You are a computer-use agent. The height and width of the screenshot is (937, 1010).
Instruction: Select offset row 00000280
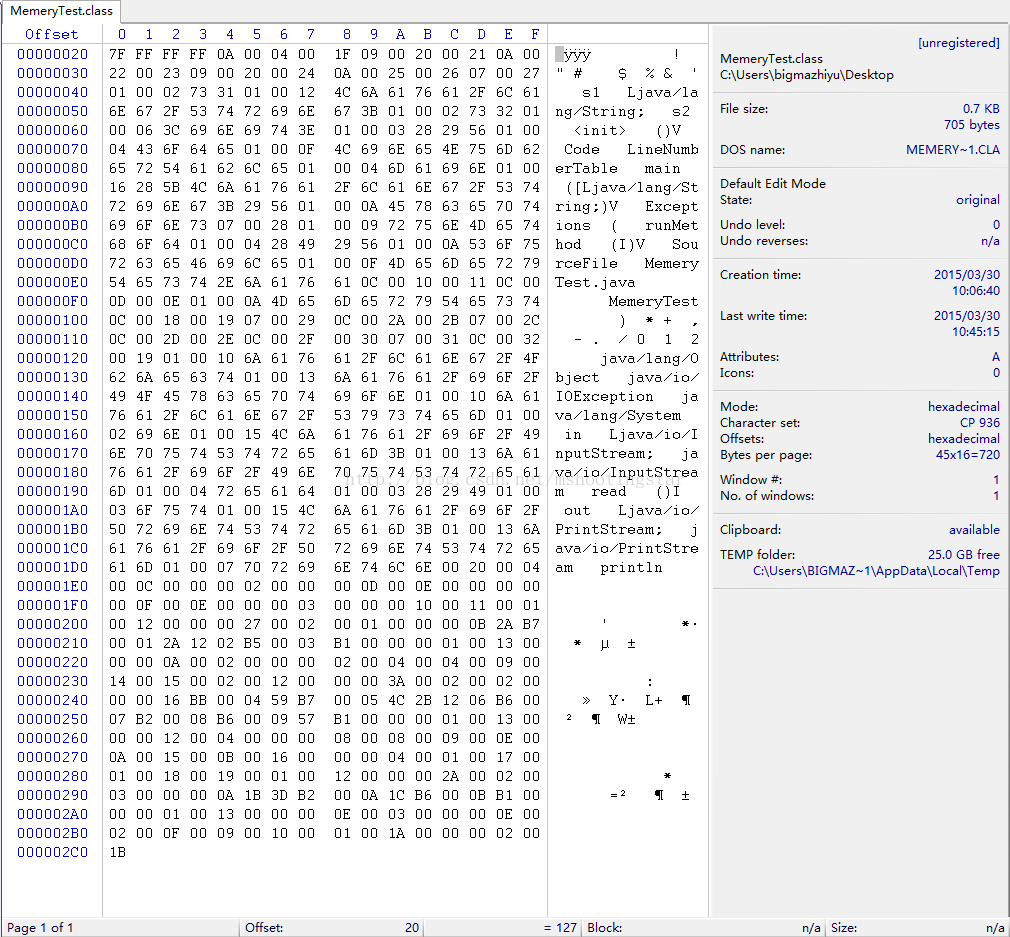[52, 776]
